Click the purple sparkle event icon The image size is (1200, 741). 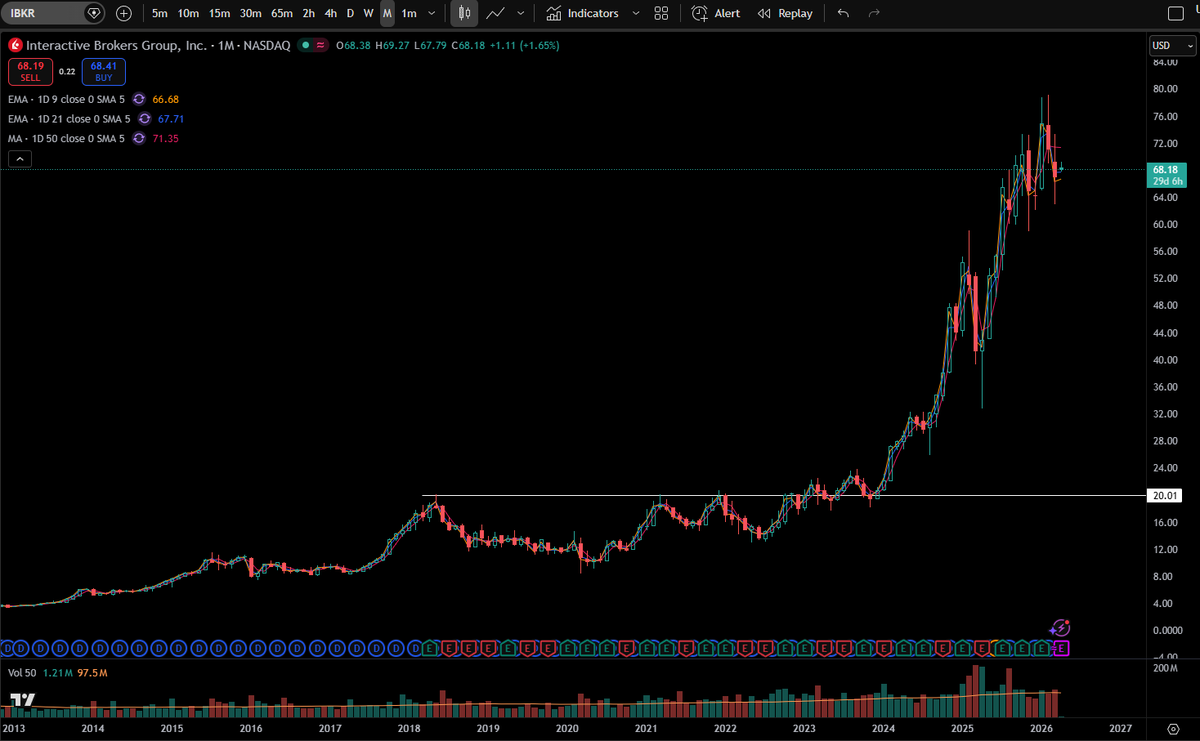(1062, 628)
